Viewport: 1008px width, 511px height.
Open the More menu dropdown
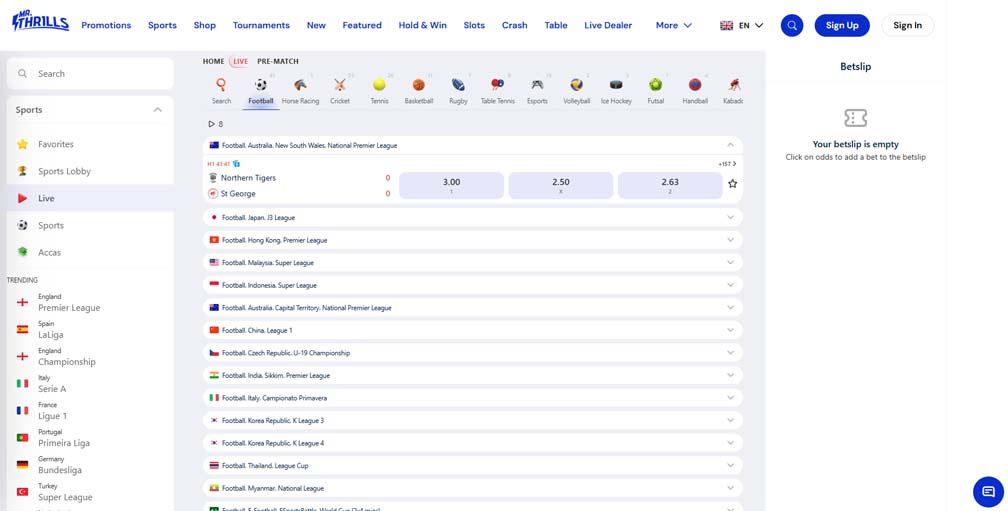674,26
